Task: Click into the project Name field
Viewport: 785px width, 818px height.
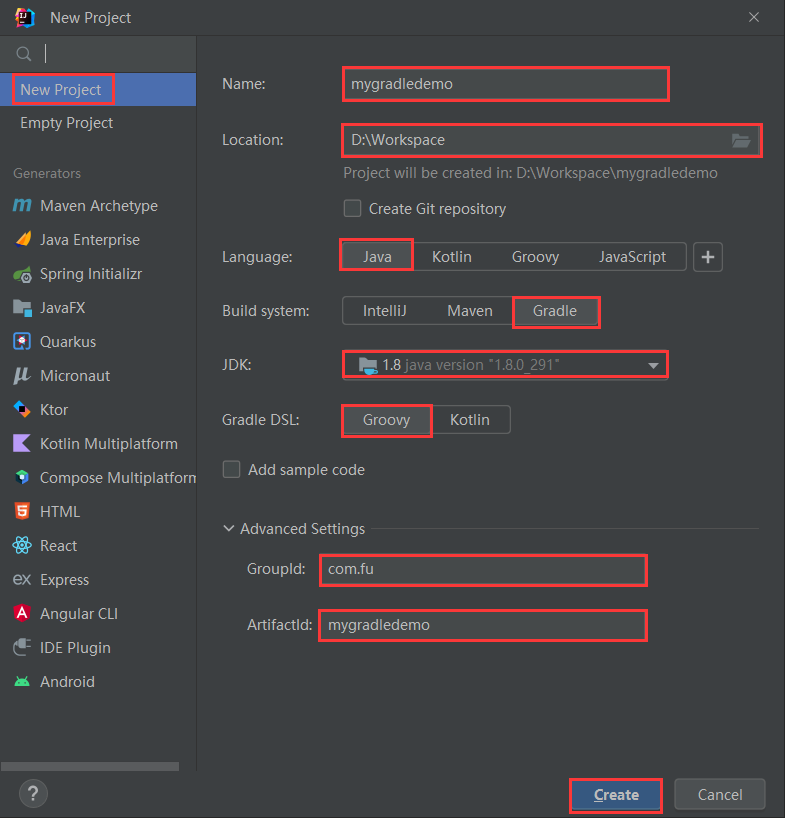Action: click(505, 84)
